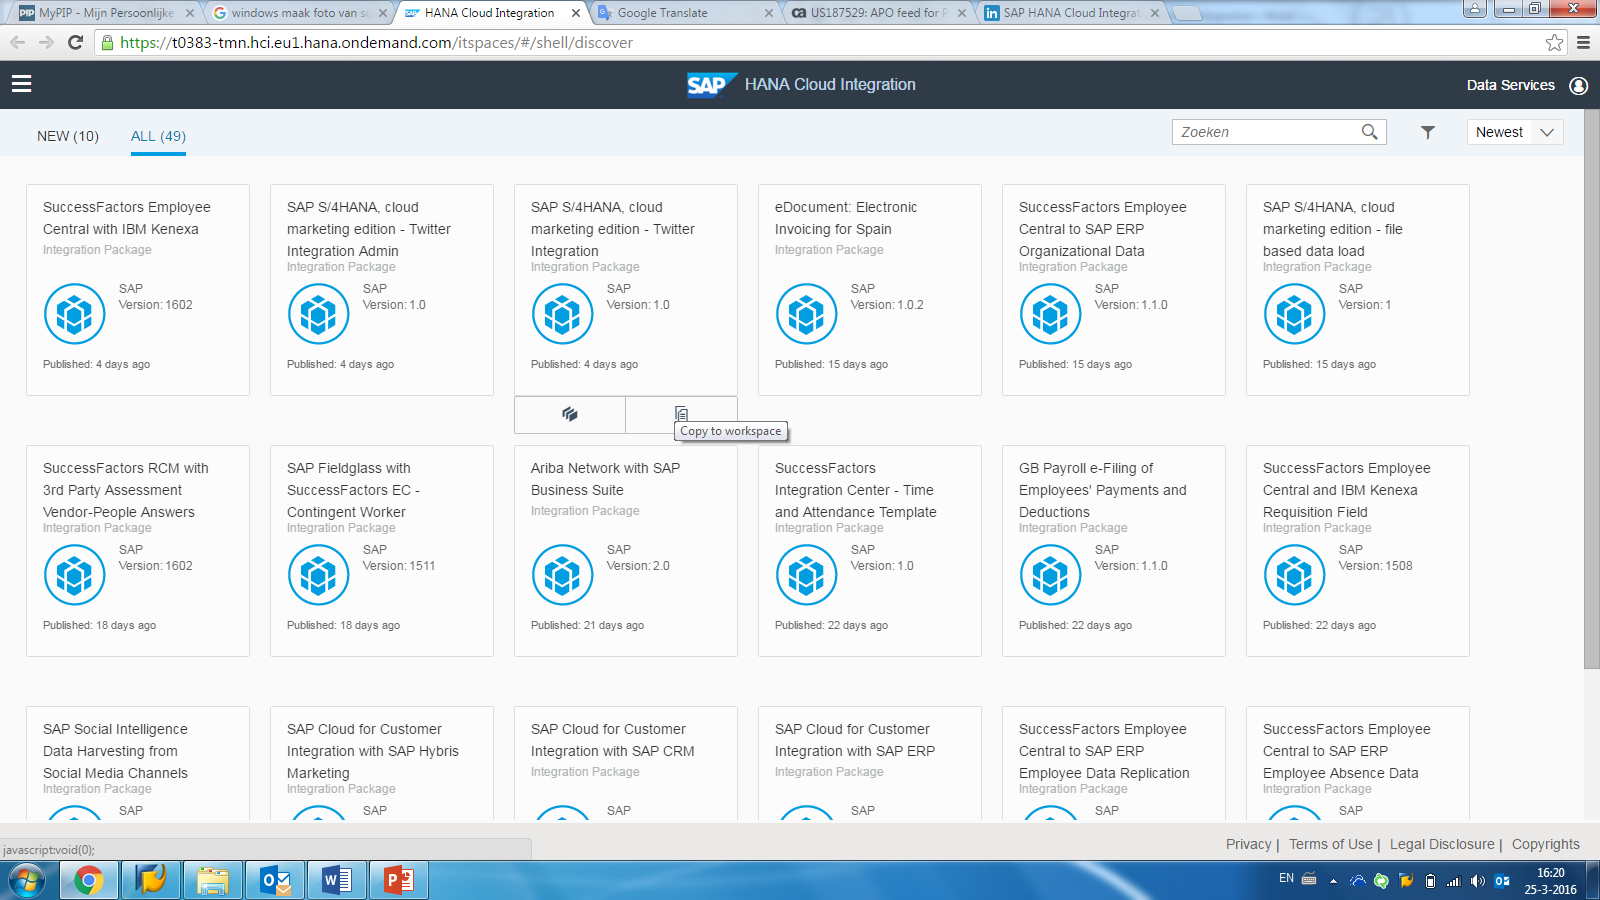
Task: Click the system clock in the tray
Action: pos(1551,881)
